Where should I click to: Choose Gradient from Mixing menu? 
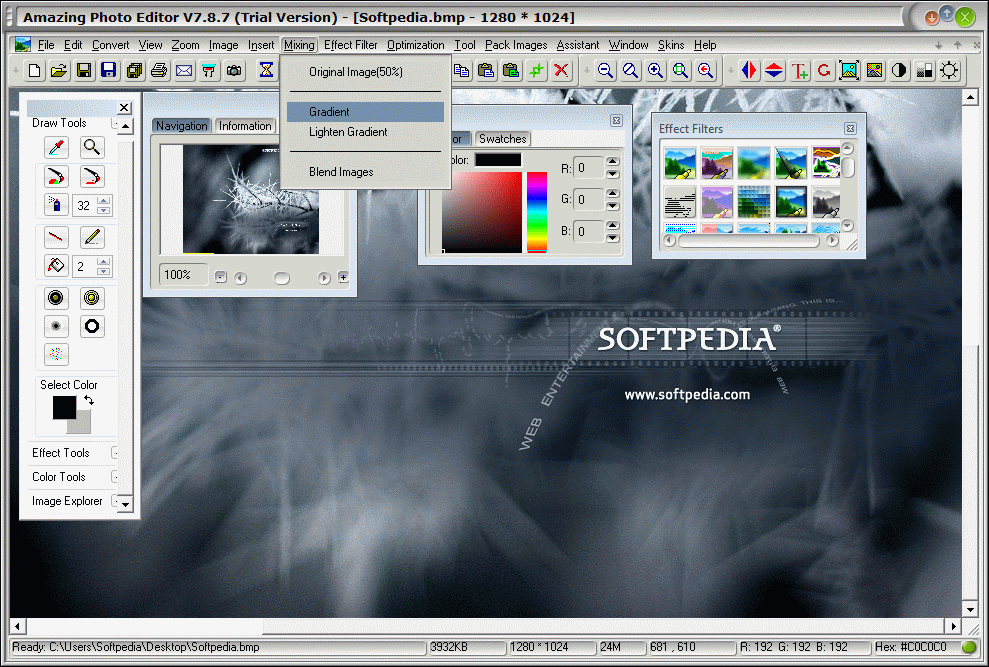[365, 112]
